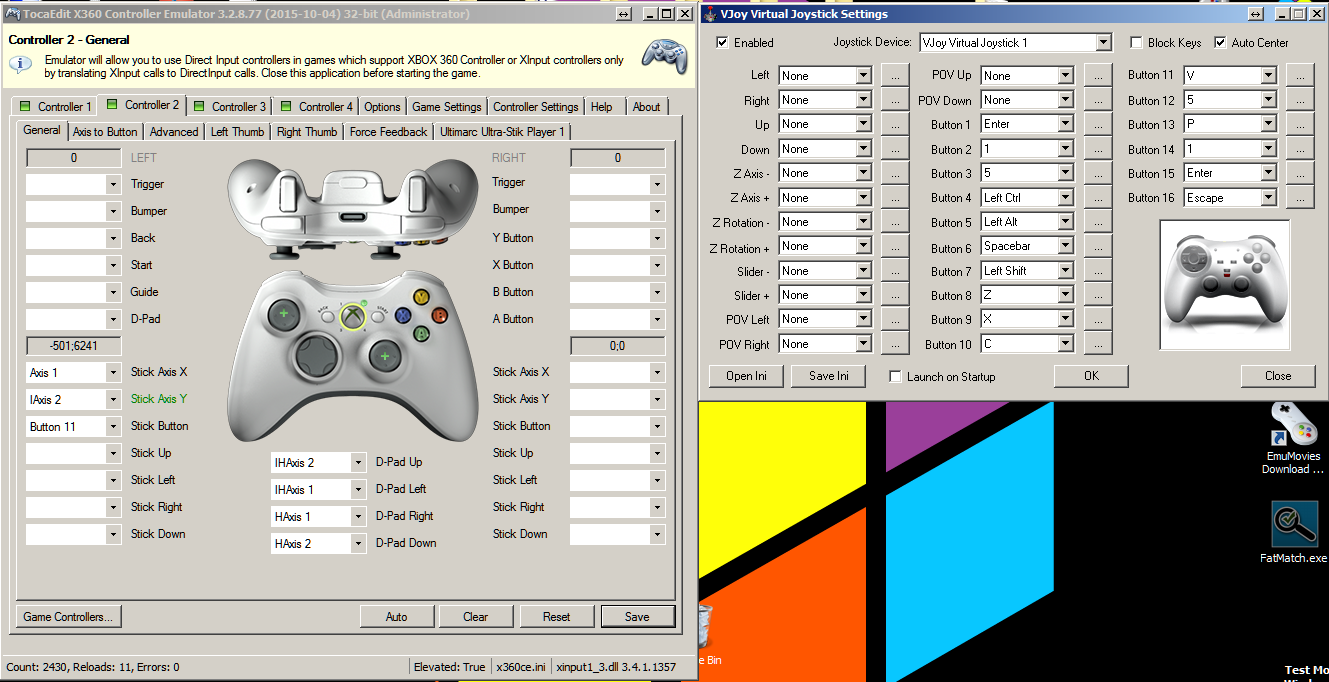Screen dimensions: 1329x682
Task: Open the left Stick Axis X dropdown
Action: click(x=112, y=373)
